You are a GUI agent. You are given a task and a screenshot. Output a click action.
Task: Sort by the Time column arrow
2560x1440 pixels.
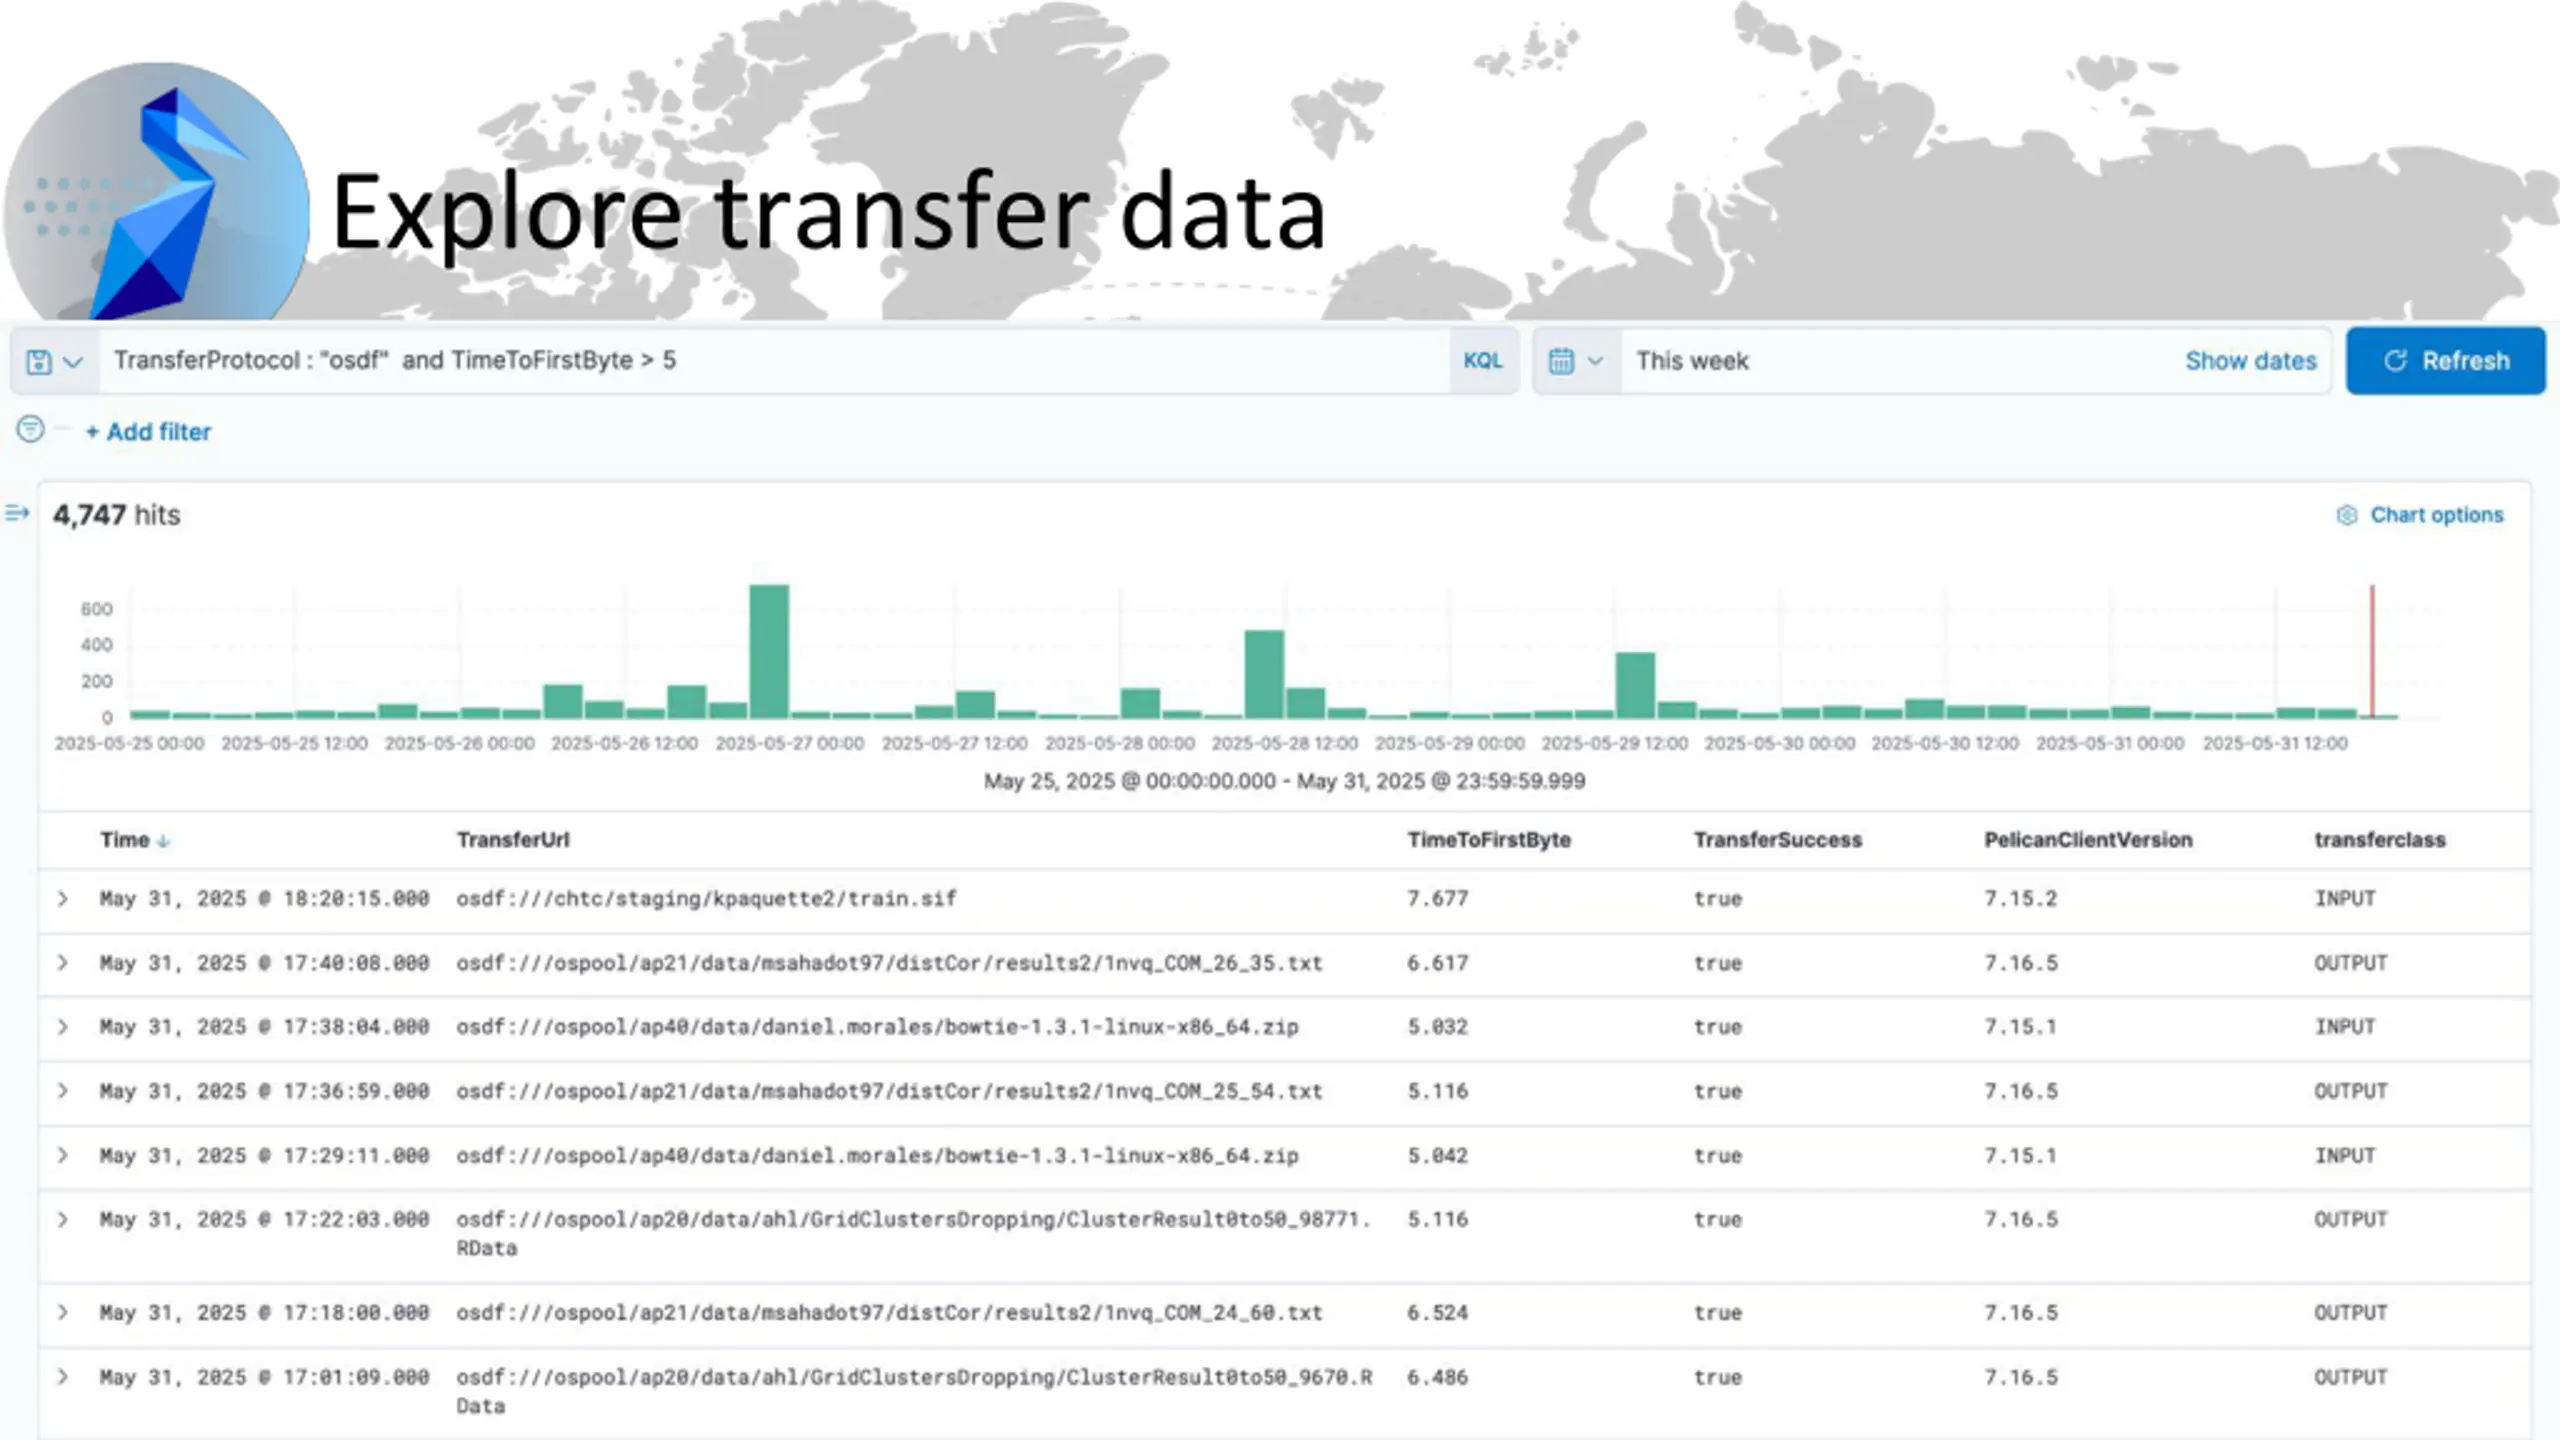[164, 841]
